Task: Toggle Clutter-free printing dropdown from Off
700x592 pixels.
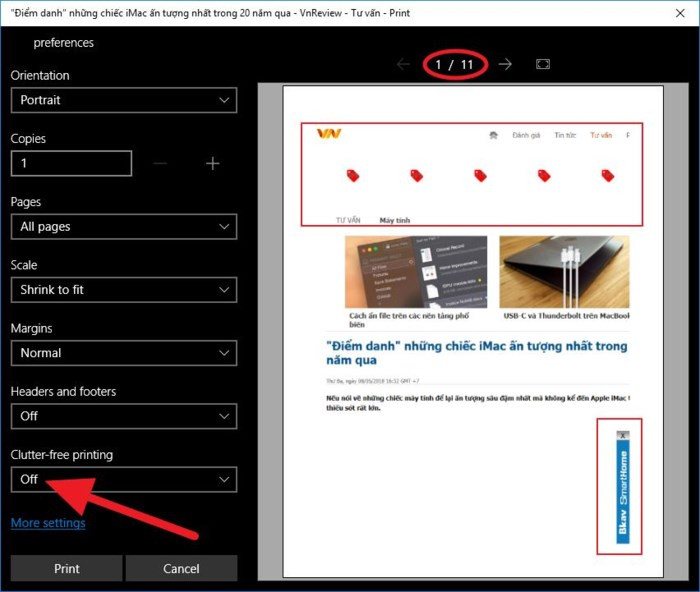Action: [x=123, y=479]
